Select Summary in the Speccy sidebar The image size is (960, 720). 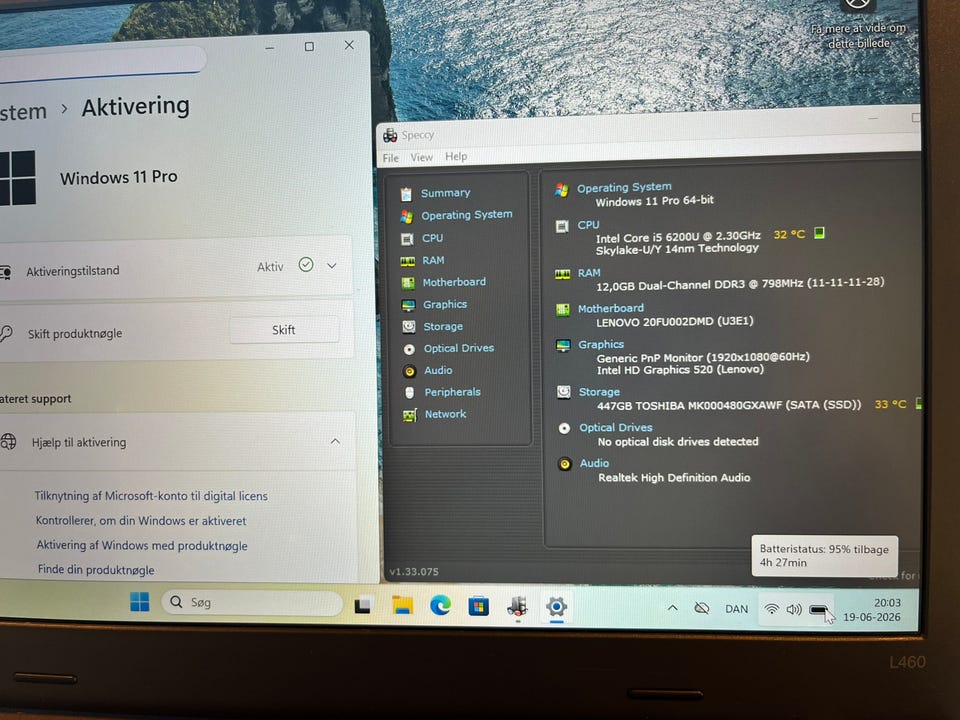point(445,193)
